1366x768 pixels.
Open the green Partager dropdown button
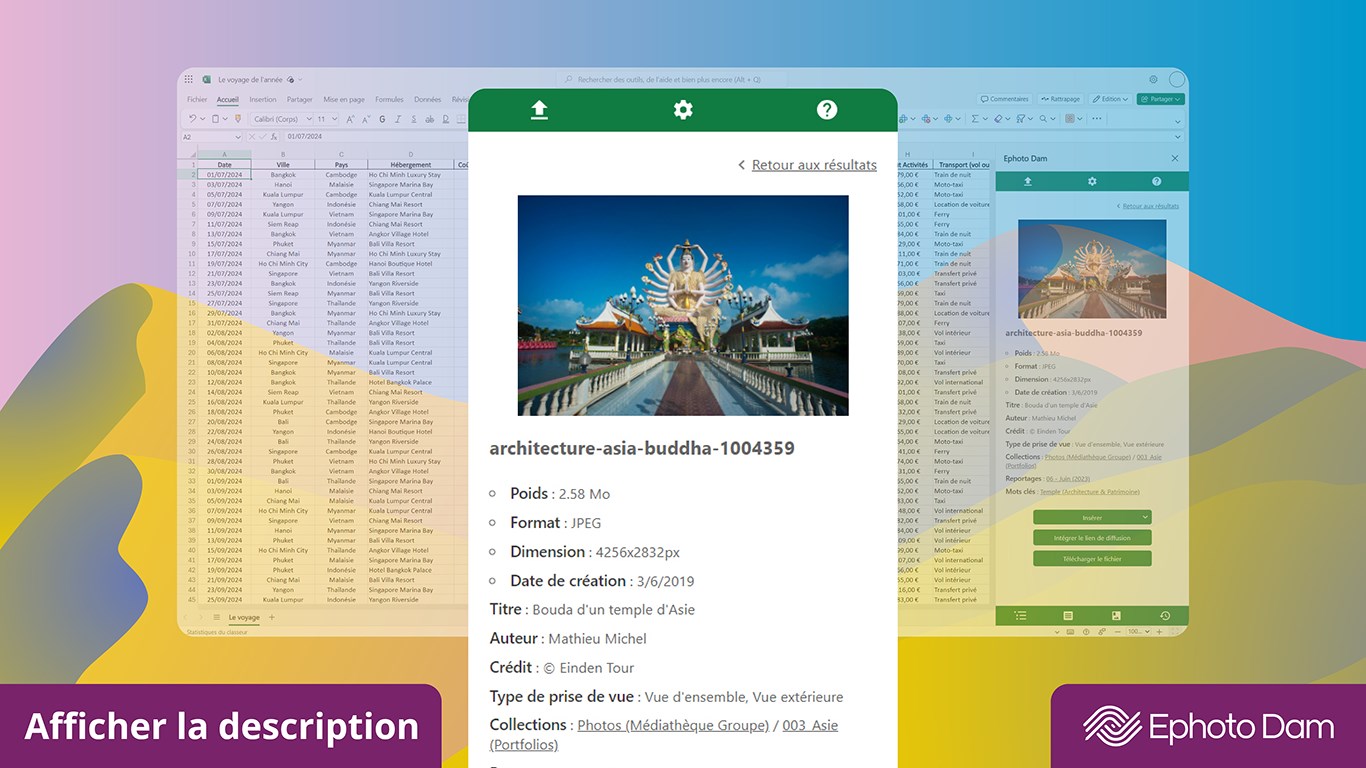[x=1160, y=99]
